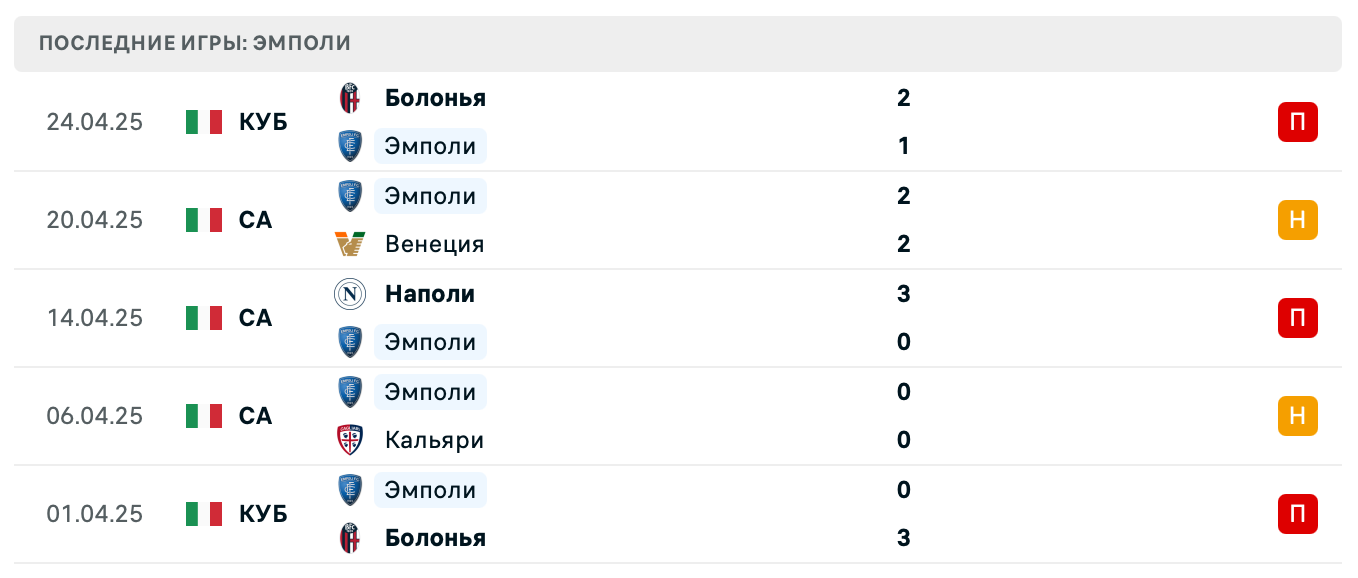
Task: Click Italy flag in 06.04.25 row
Action: [204, 416]
